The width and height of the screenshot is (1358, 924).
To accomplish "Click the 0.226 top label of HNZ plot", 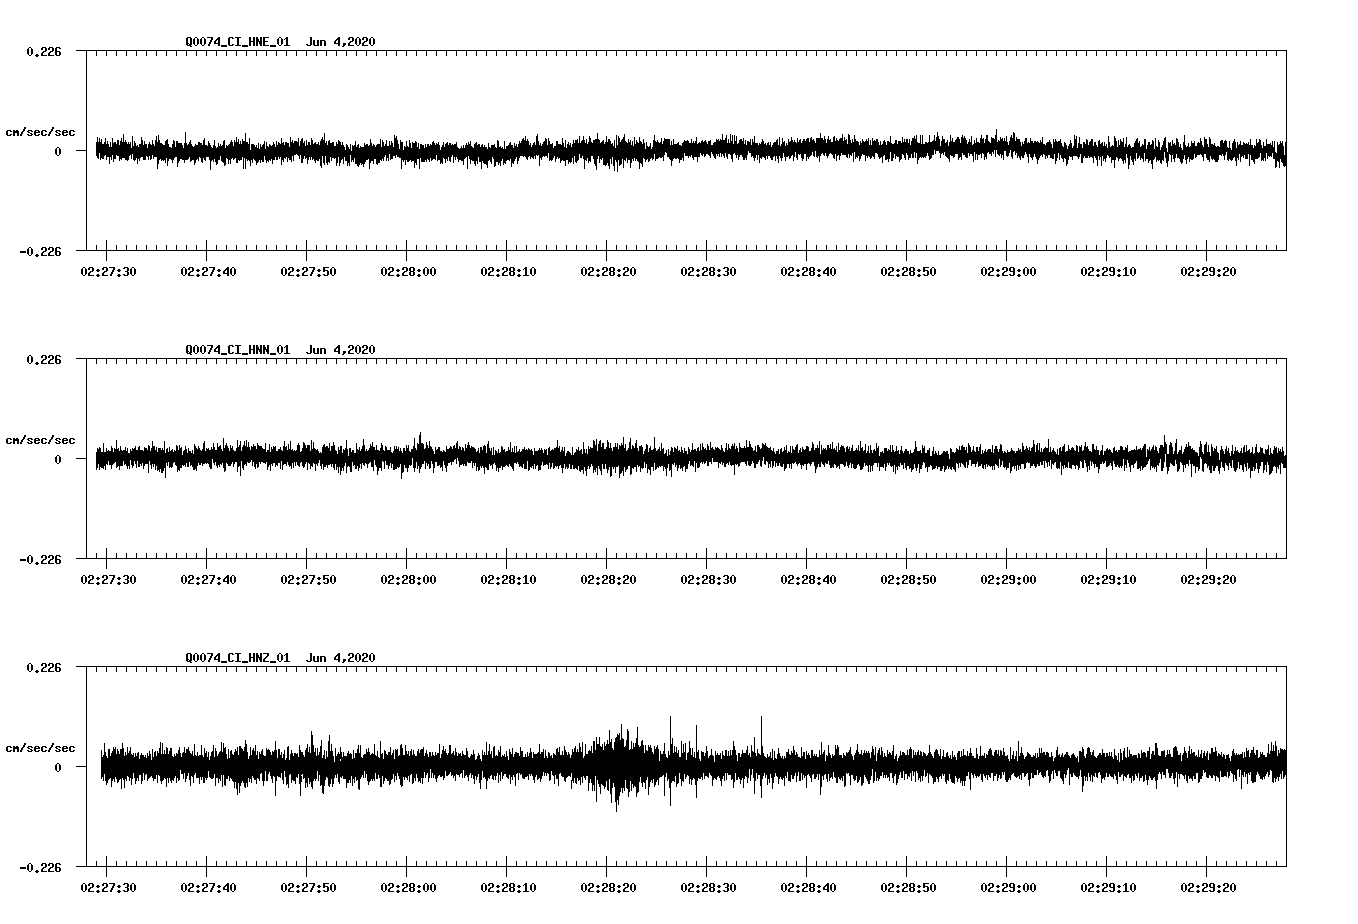I will click(x=44, y=667).
